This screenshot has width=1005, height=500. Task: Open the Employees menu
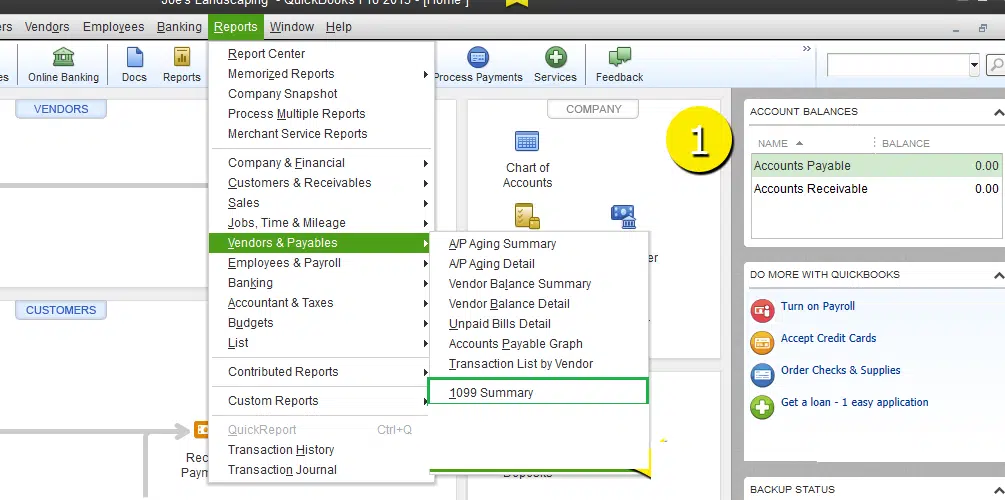(113, 27)
